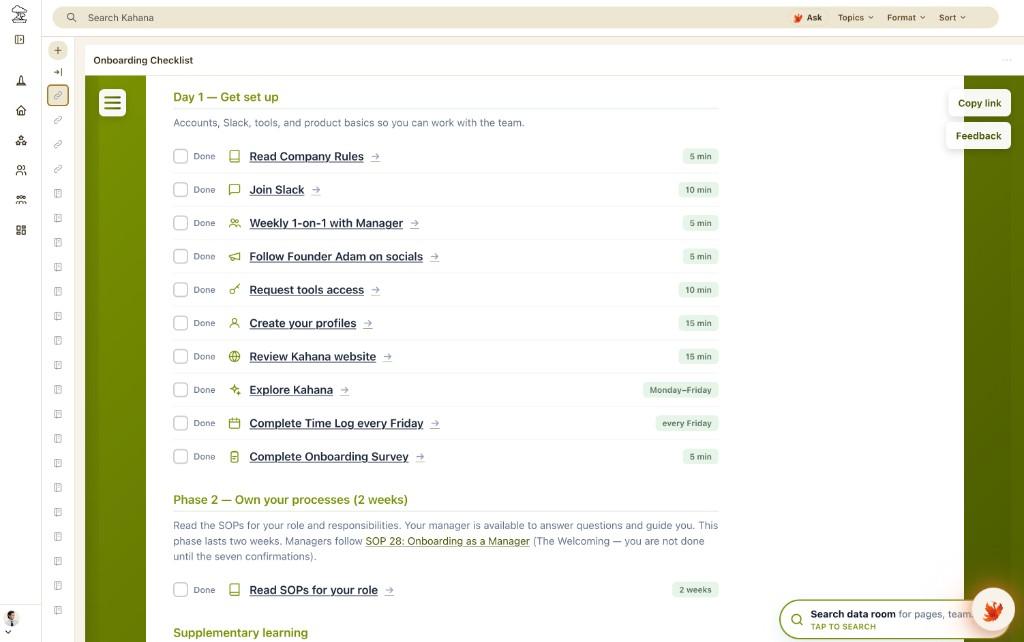This screenshot has height=642, width=1024.
Task: Open notifications bell icon
Action: (21, 80)
